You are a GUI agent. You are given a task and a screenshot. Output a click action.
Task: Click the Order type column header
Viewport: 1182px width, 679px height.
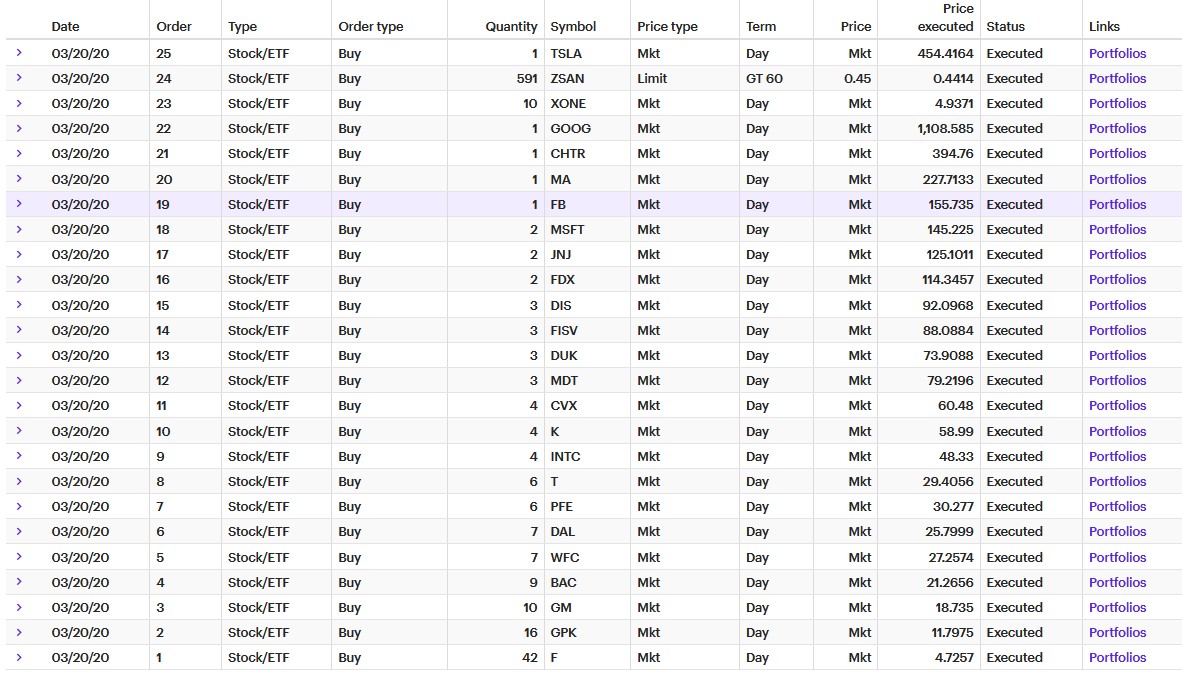point(370,27)
